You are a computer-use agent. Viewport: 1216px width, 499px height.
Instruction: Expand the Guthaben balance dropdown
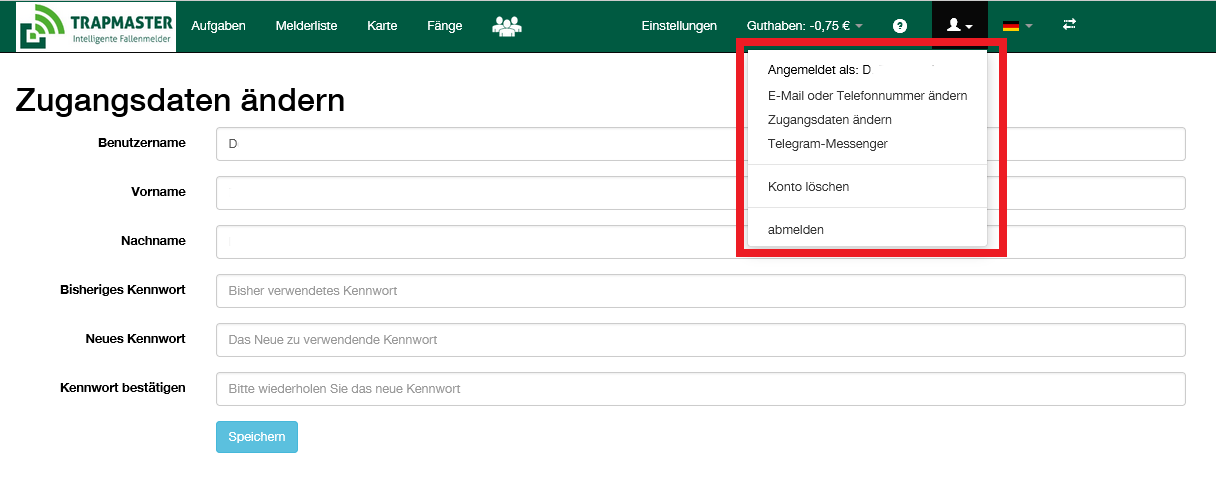point(804,26)
